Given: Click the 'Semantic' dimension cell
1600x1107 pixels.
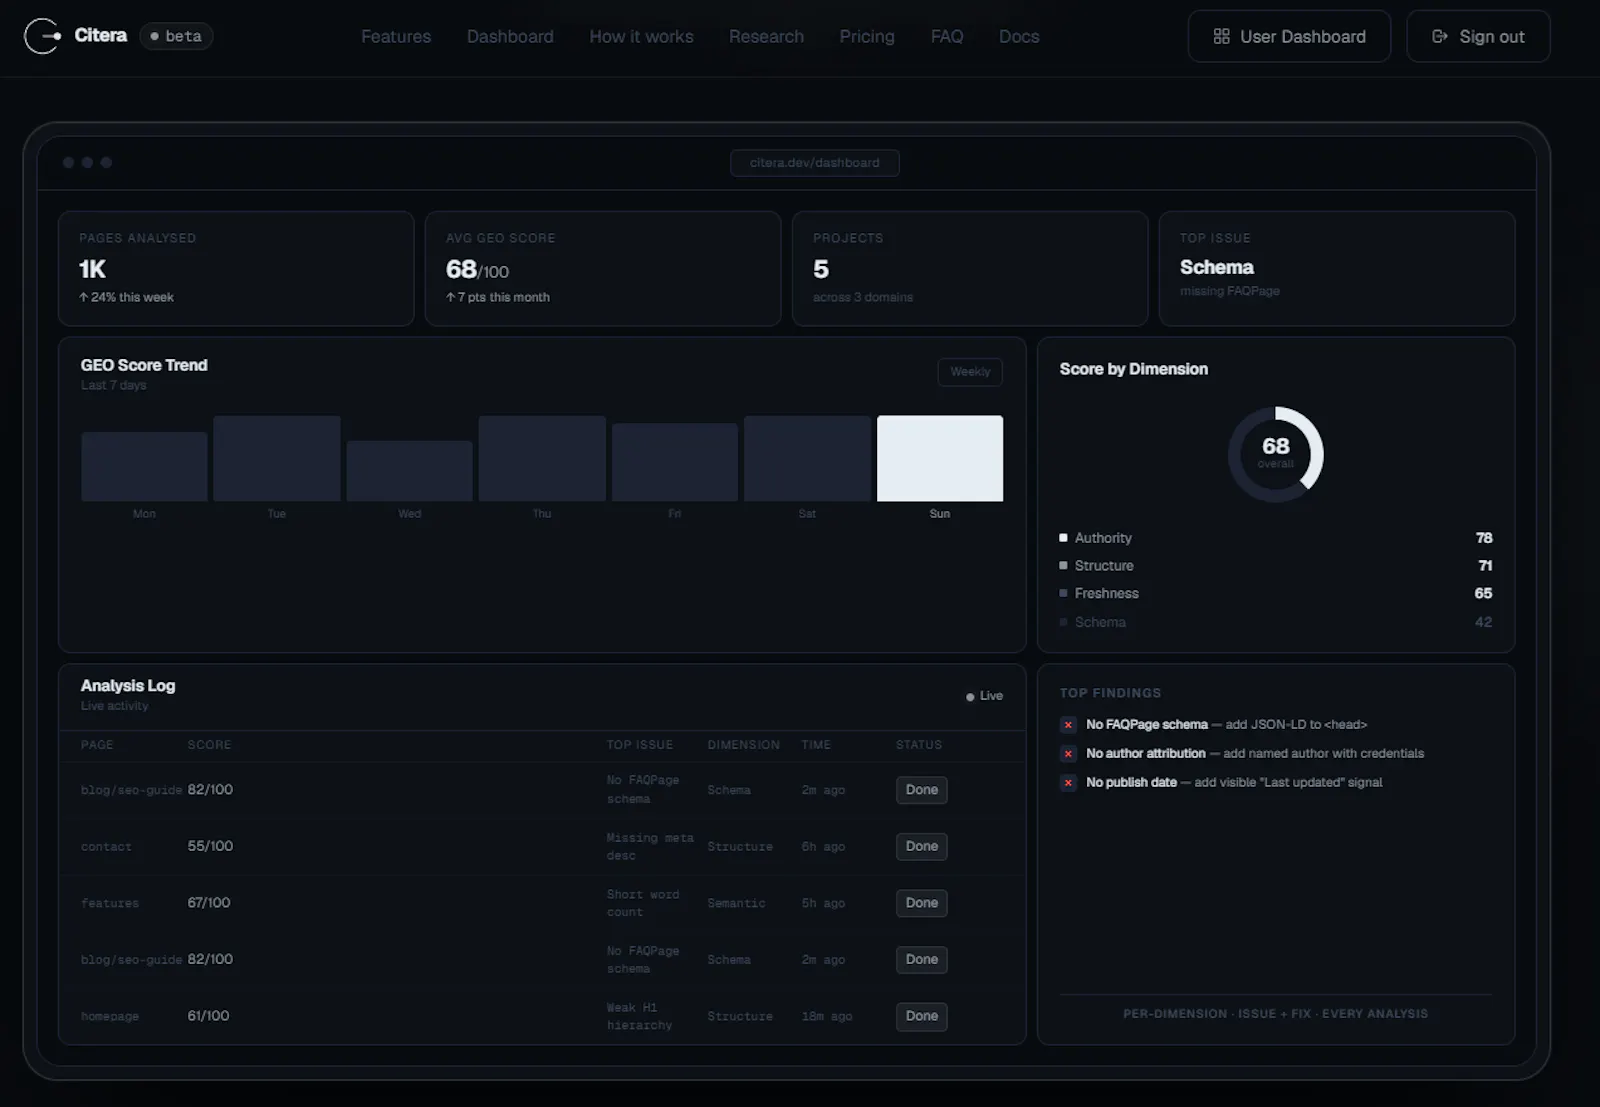Looking at the screenshot, I should click(736, 903).
